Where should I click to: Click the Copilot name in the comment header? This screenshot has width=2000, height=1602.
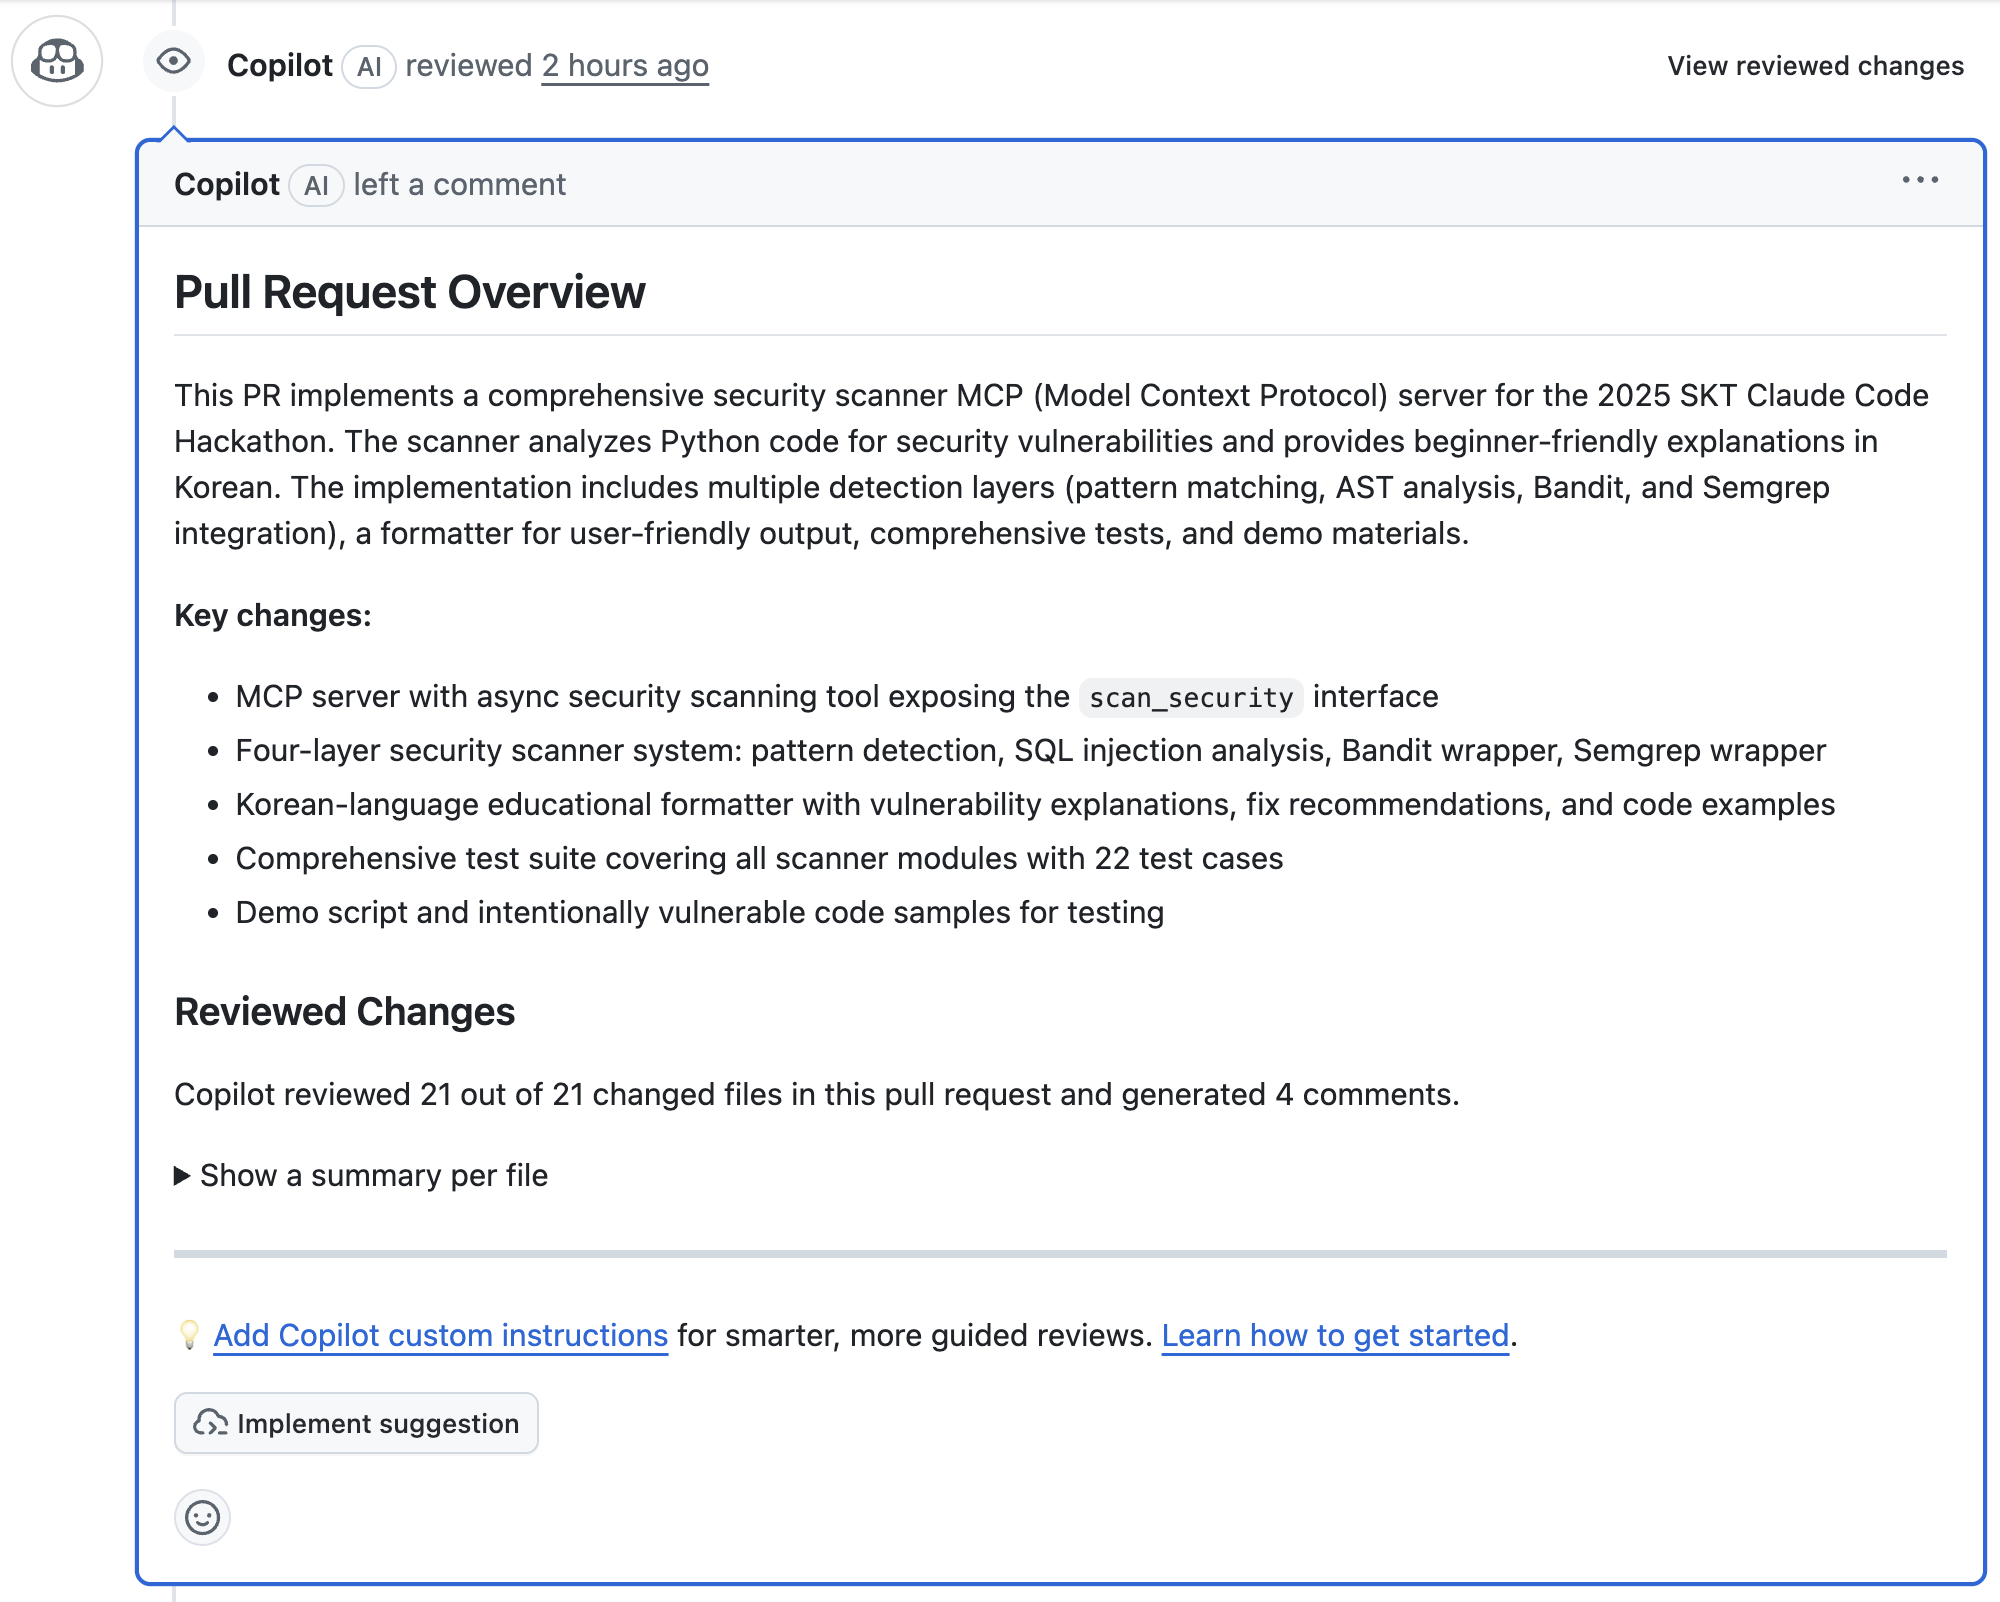pyautogui.click(x=226, y=185)
